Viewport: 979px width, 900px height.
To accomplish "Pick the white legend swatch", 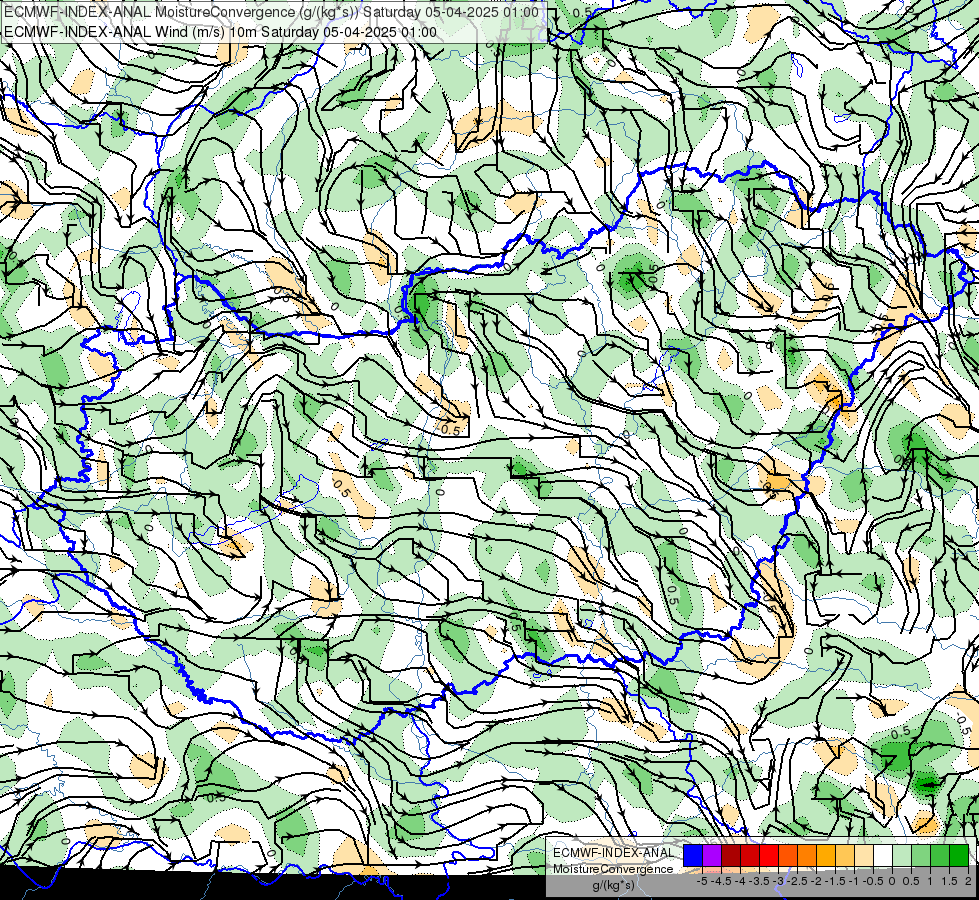I will (883, 856).
